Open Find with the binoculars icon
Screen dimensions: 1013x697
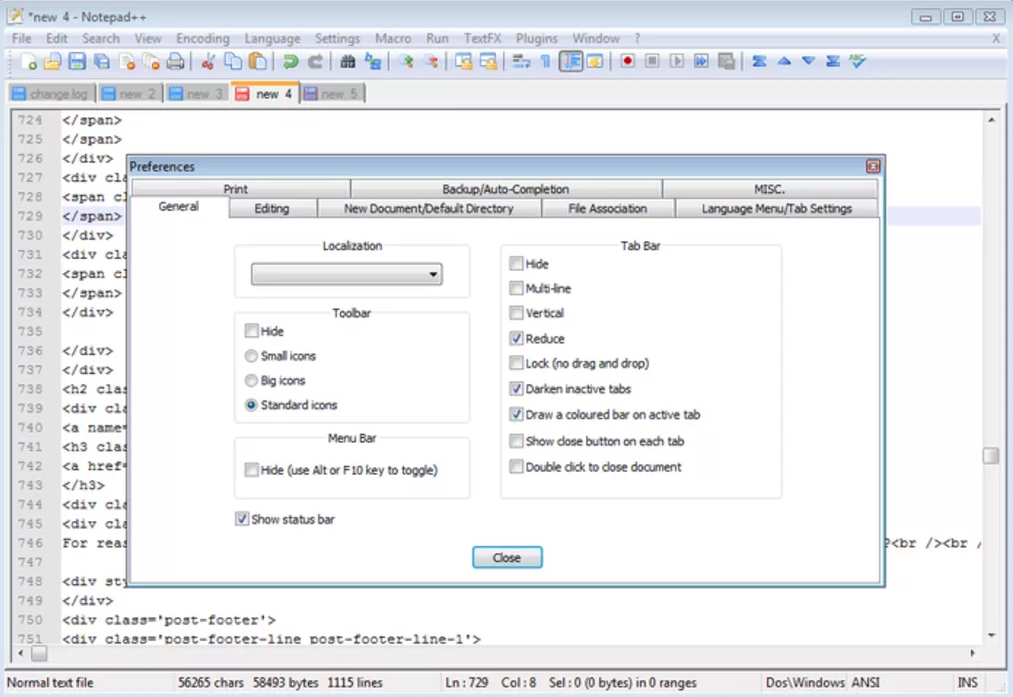(x=348, y=61)
